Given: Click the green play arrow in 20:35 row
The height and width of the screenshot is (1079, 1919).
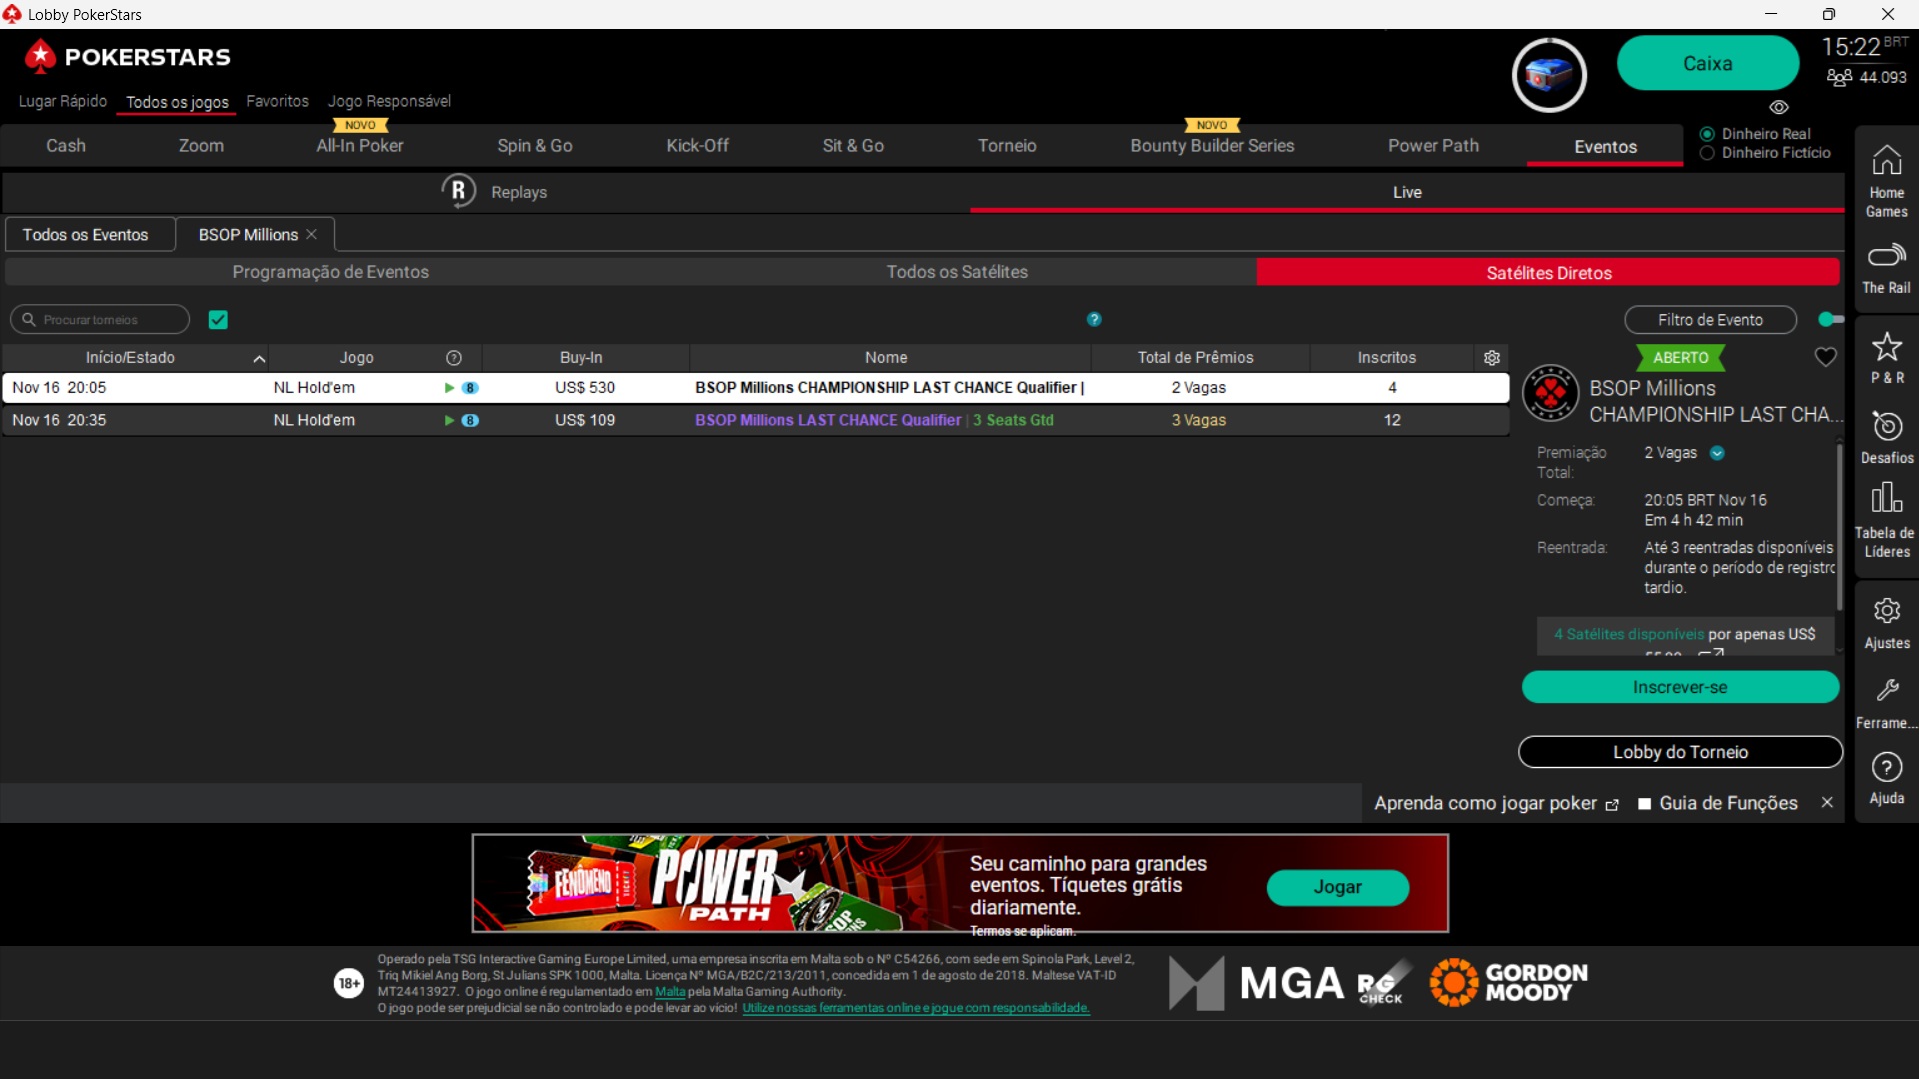Looking at the screenshot, I should (x=449, y=421).
